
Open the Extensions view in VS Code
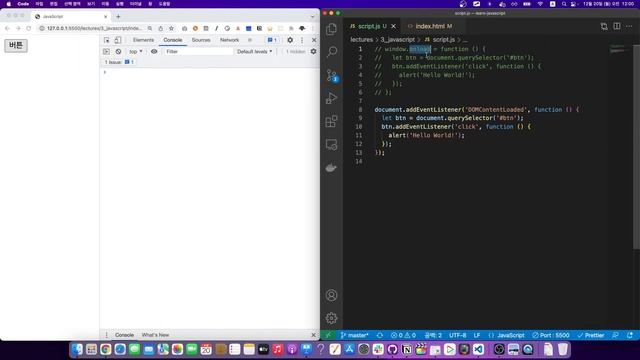(x=331, y=121)
